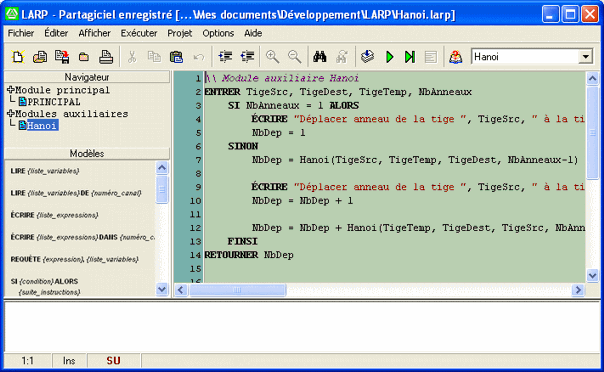Click Modèles list scroll up arrow

pos(162,168)
